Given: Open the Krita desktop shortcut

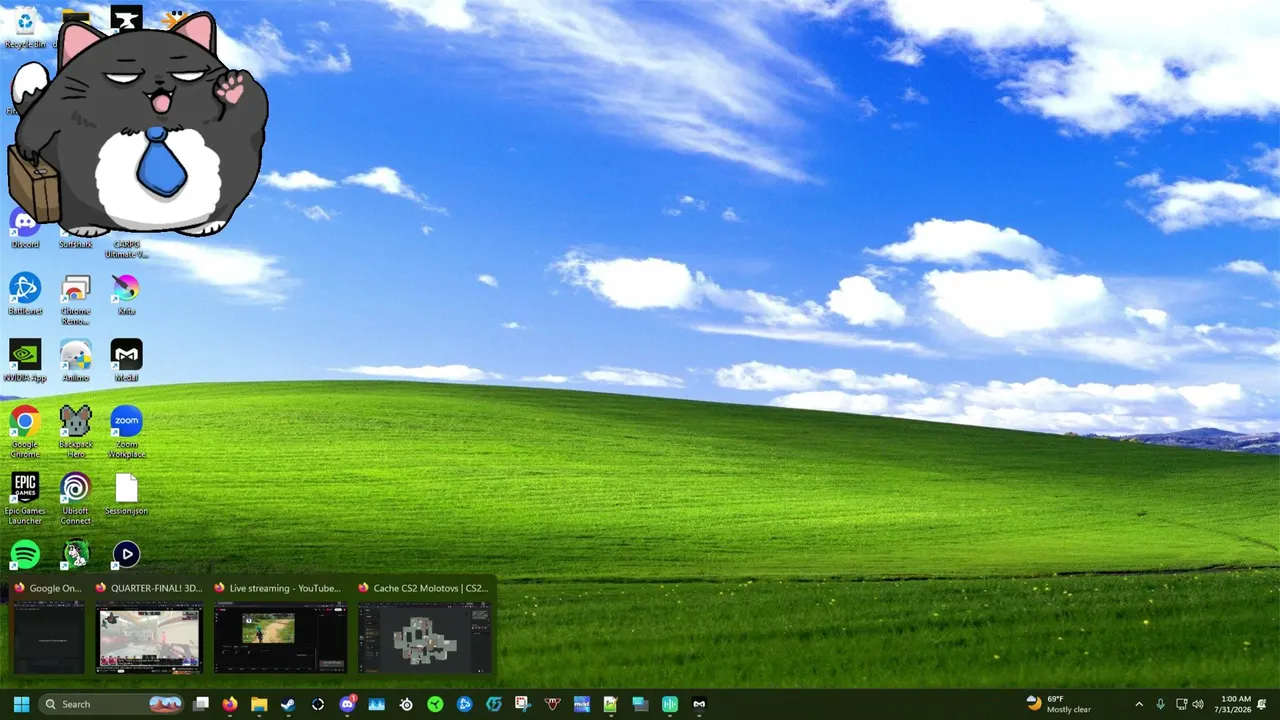Looking at the screenshot, I should pyautogui.click(x=126, y=294).
